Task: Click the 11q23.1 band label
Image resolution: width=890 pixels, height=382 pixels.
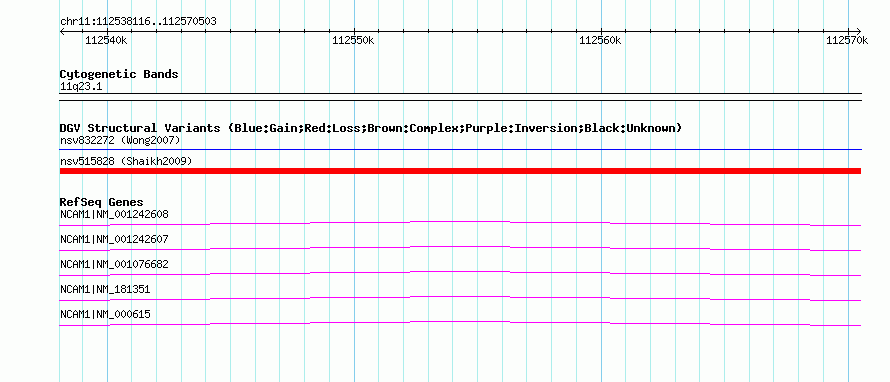Action: click(81, 87)
